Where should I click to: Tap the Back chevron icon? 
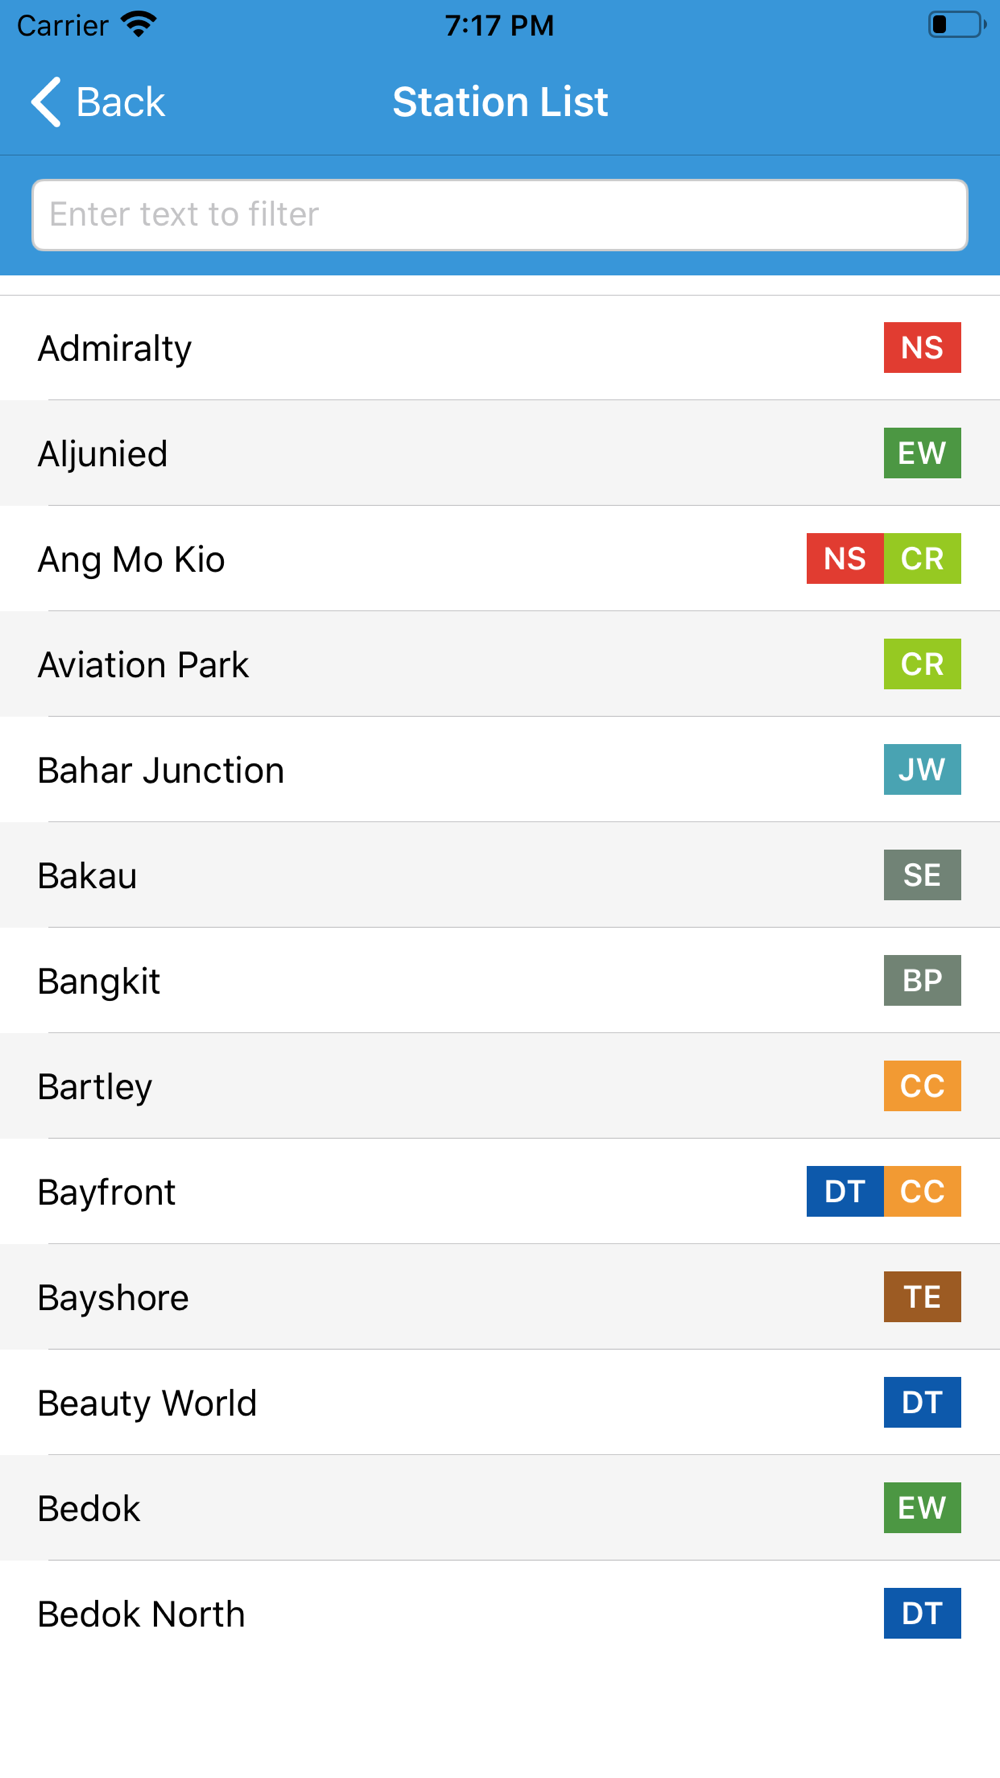point(46,102)
